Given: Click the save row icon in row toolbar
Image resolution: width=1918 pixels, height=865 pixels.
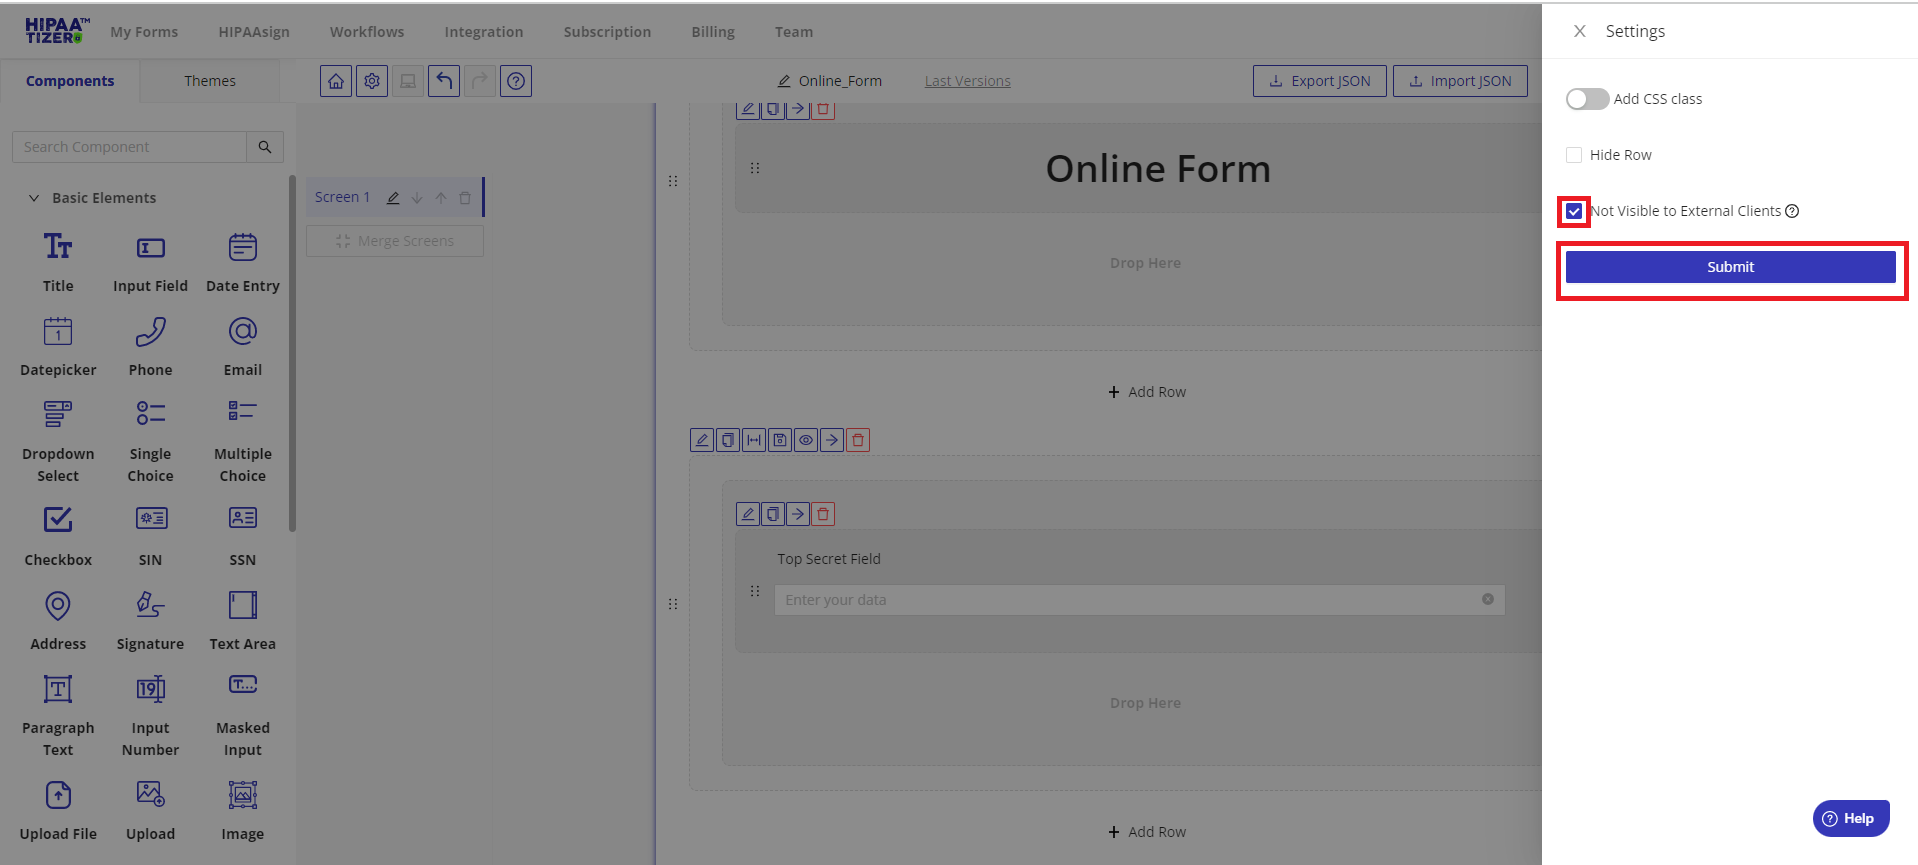Looking at the screenshot, I should (780, 440).
